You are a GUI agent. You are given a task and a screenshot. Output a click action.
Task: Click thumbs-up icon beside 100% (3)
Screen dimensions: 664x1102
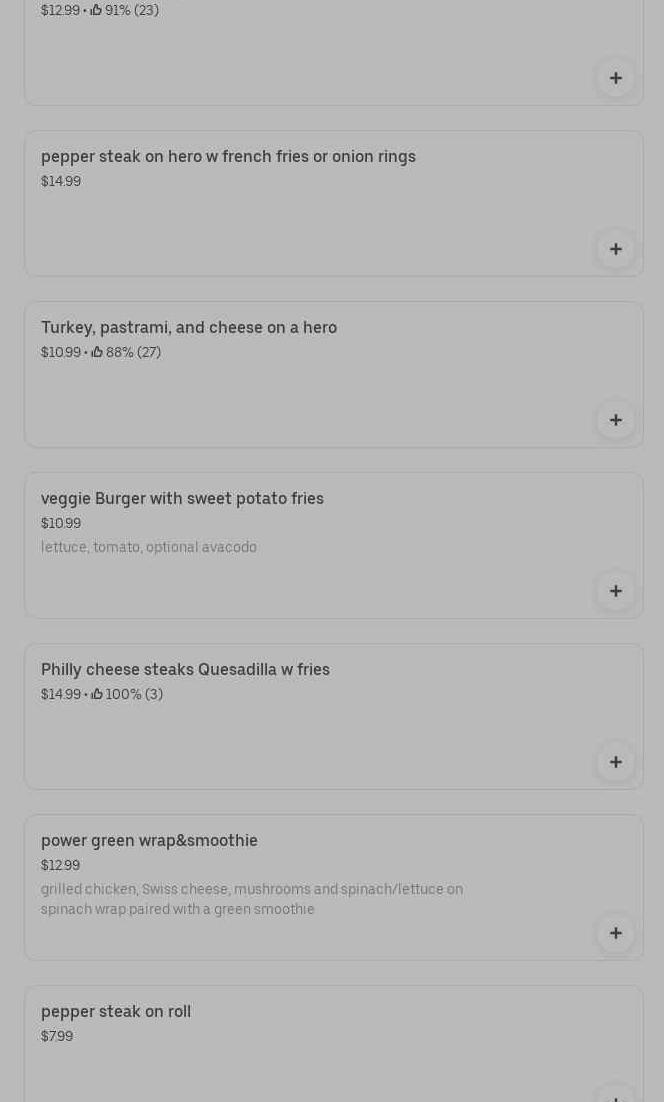coord(97,694)
